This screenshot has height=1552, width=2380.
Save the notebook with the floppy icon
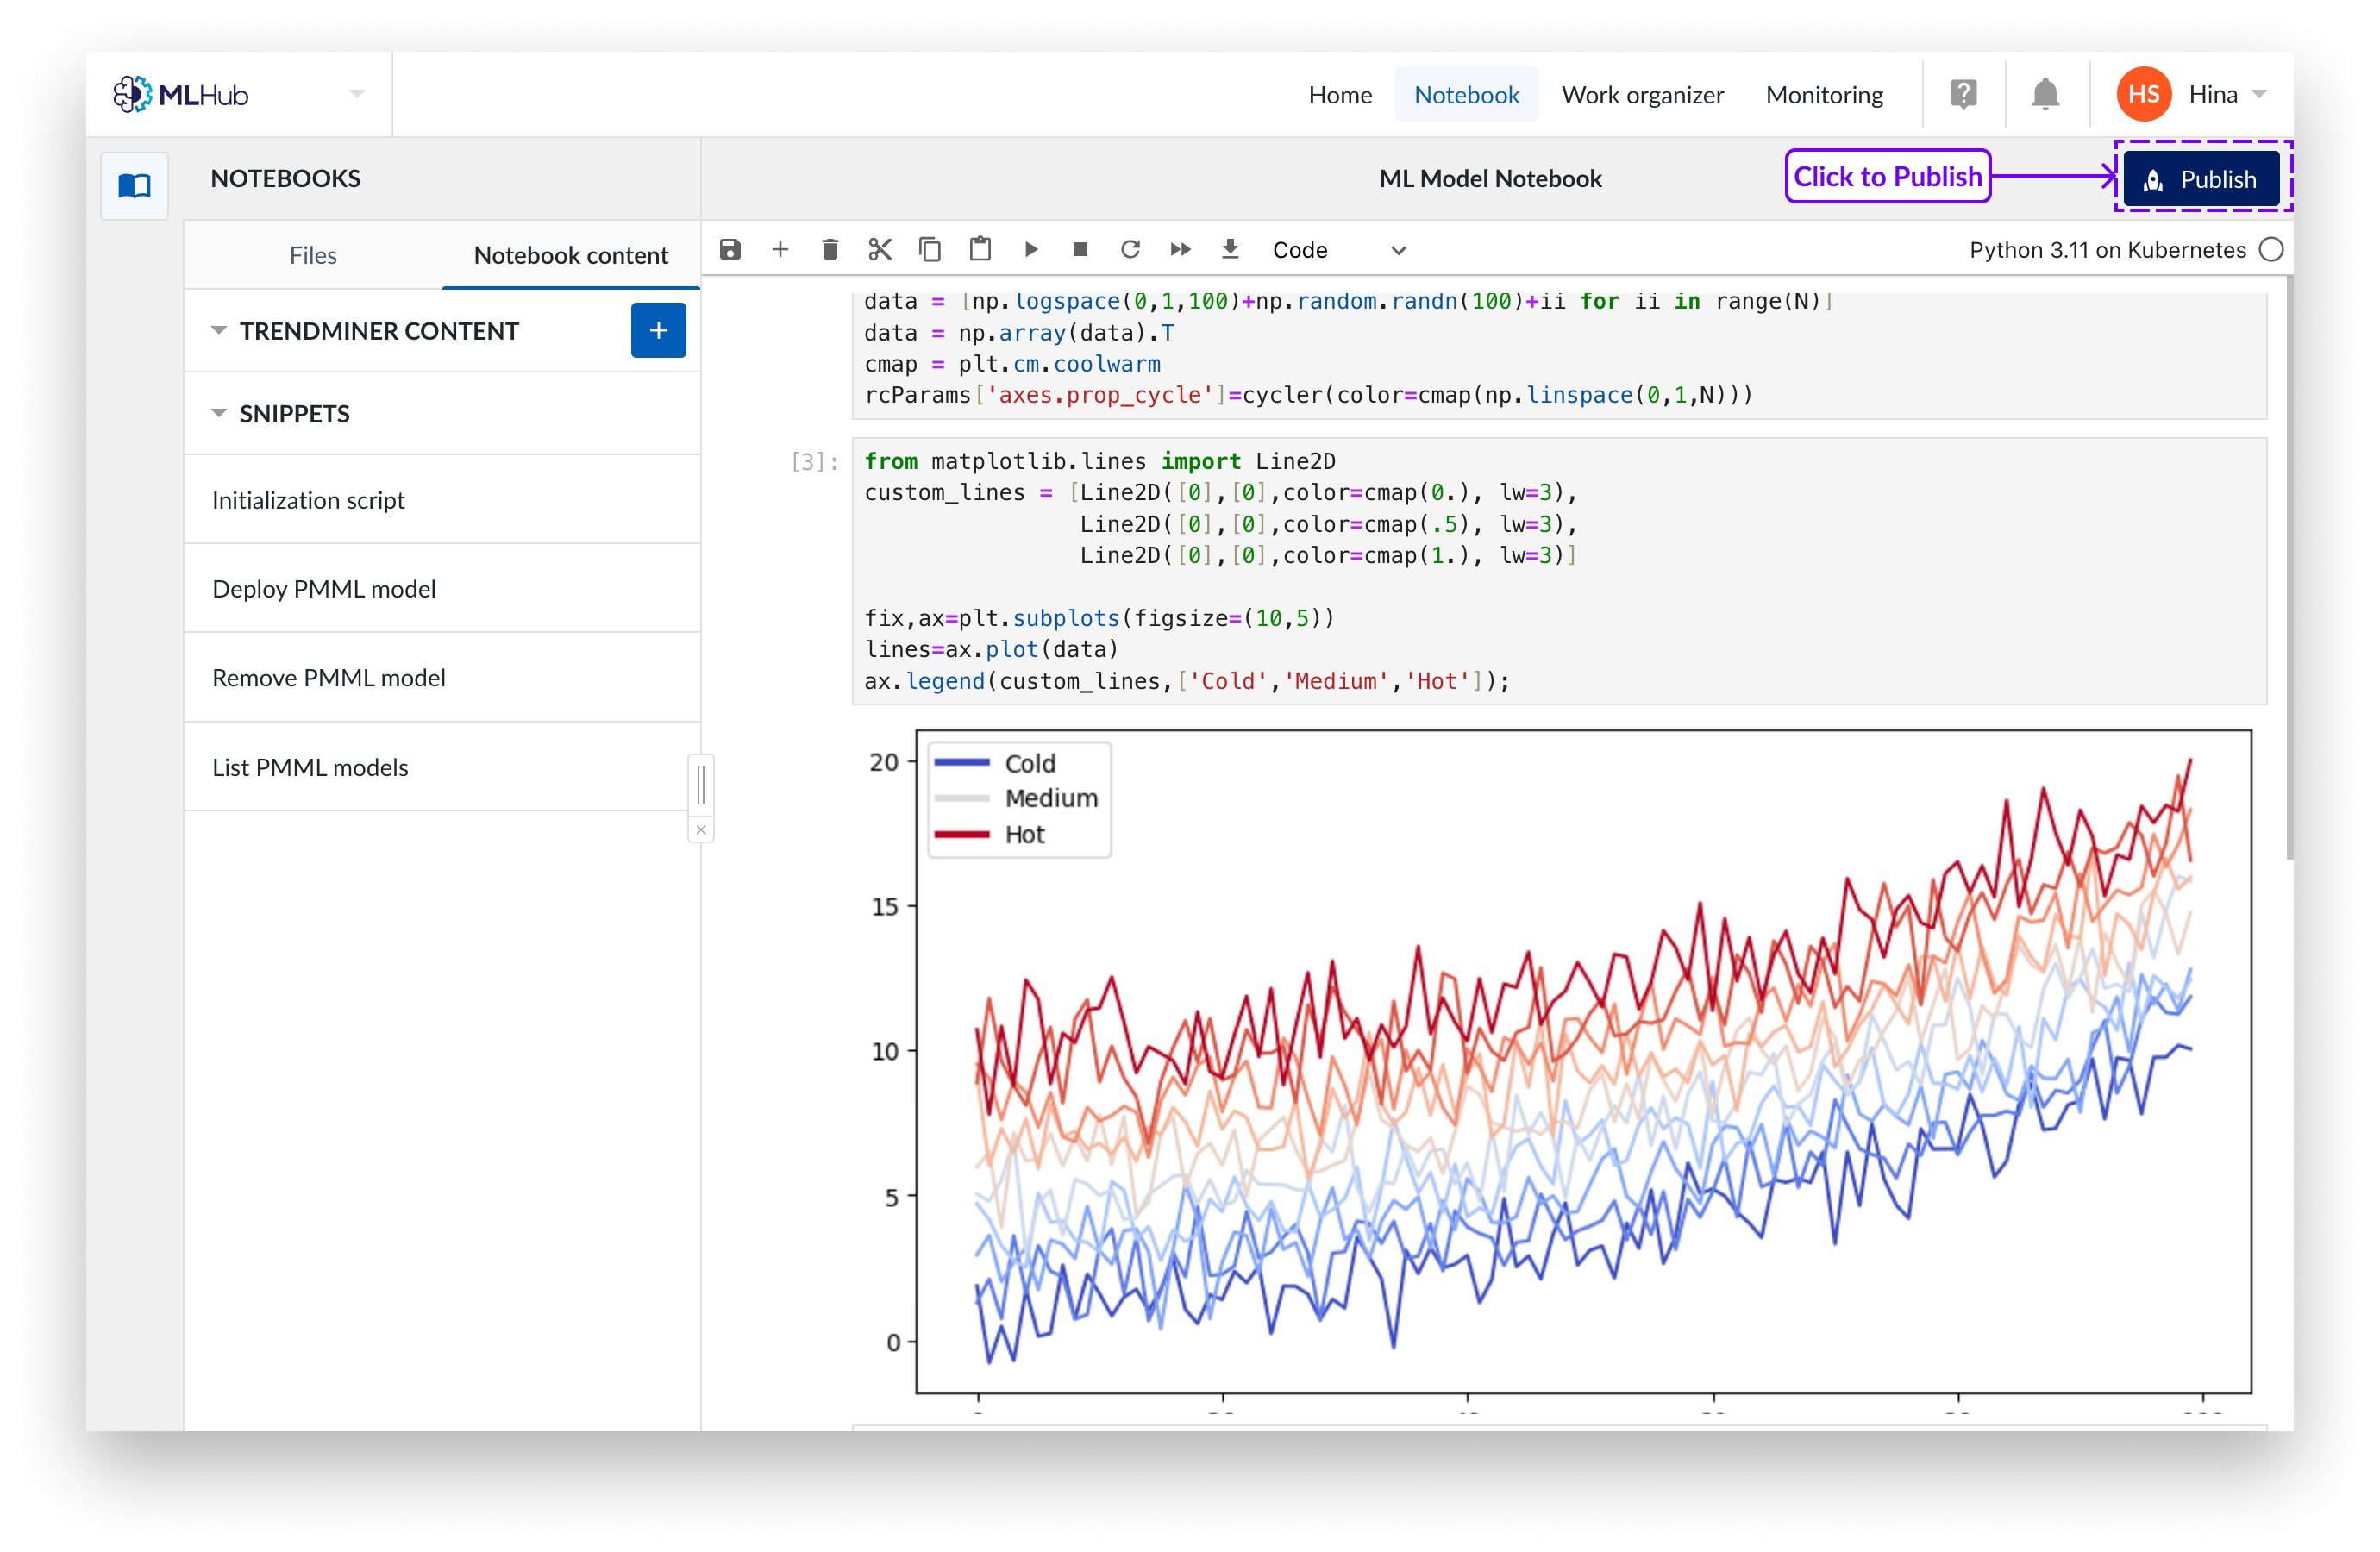(730, 249)
